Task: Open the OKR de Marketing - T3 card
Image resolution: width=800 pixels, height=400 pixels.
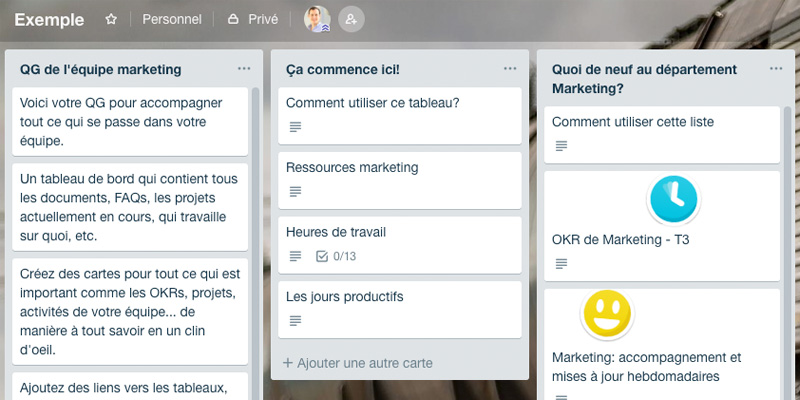Action: (x=662, y=226)
